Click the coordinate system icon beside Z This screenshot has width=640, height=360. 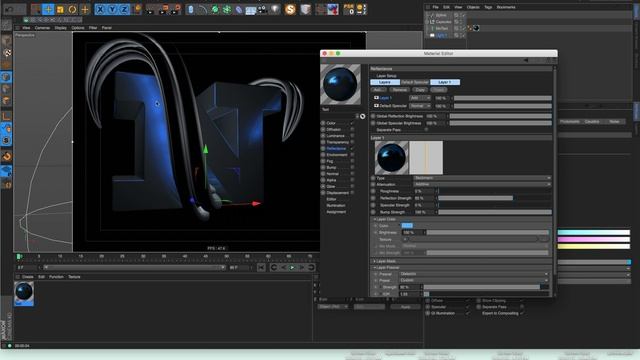tap(137, 9)
